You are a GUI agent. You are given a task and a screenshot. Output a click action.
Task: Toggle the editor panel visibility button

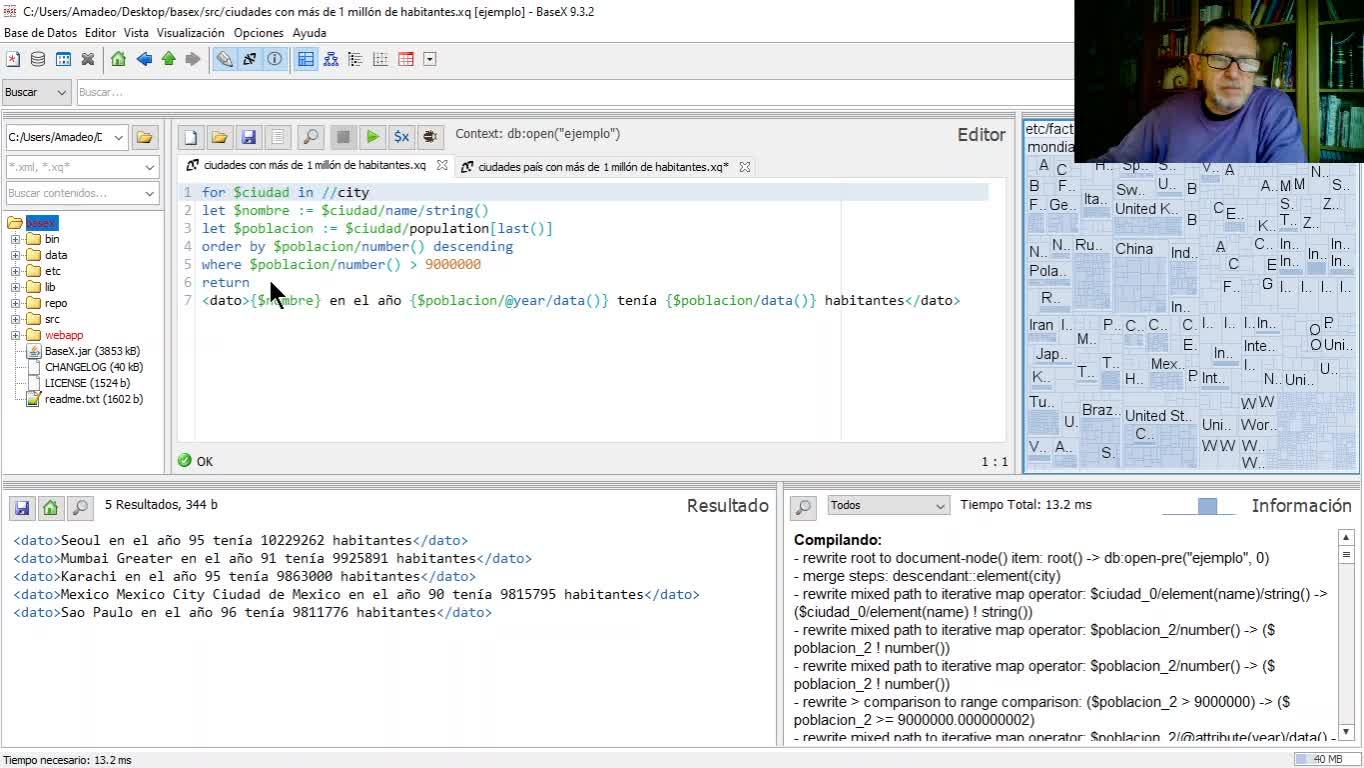225,59
